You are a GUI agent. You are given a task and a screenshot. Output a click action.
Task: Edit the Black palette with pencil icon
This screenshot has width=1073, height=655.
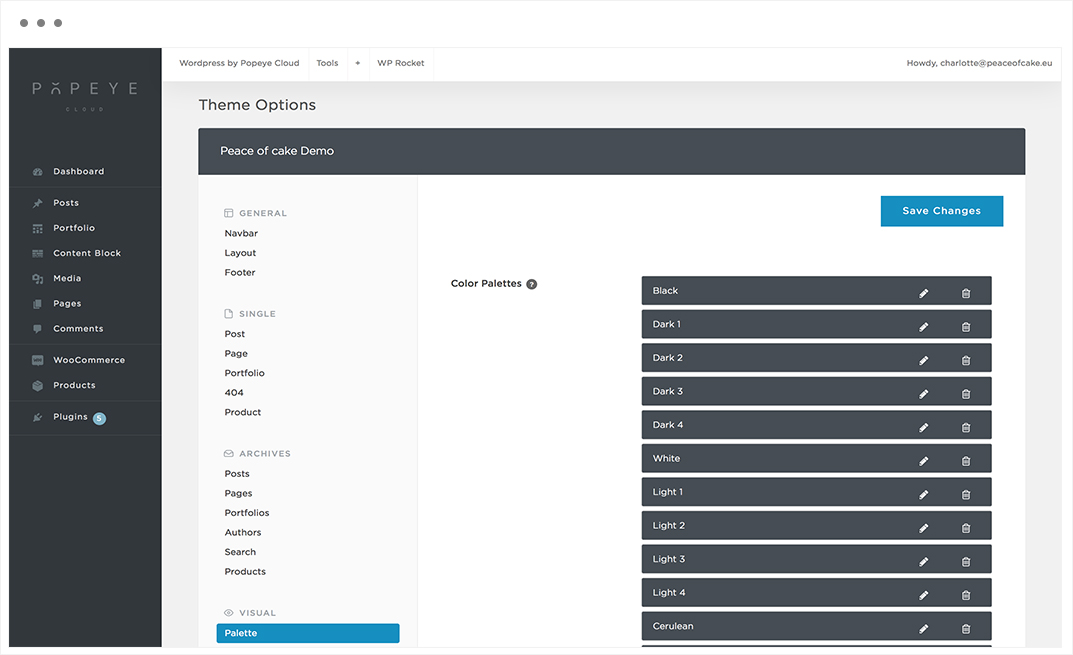[x=923, y=294]
